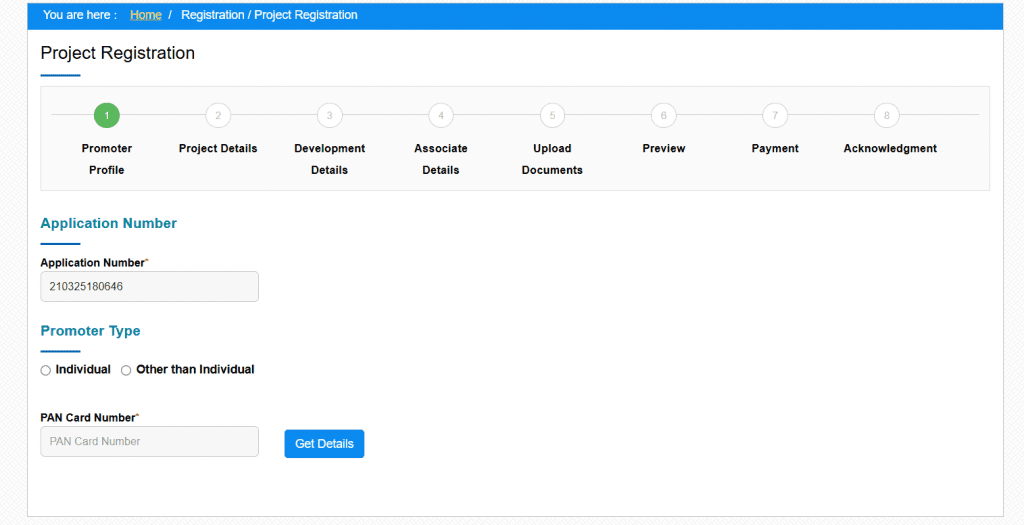Click the step 1 circle for Promoter Profile
The height and width of the screenshot is (525, 1024).
pos(107,116)
